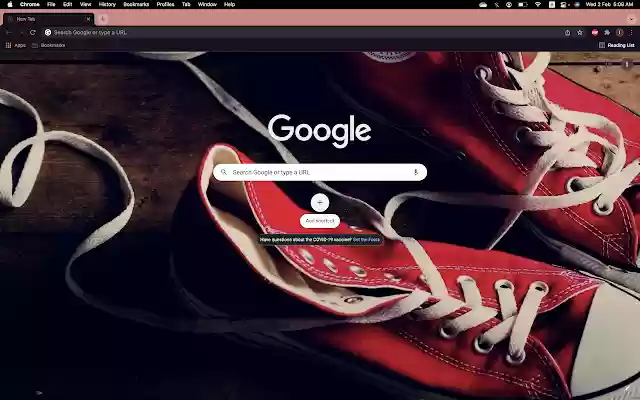Click the date and time display
The image size is (640, 400).
pos(609,4)
